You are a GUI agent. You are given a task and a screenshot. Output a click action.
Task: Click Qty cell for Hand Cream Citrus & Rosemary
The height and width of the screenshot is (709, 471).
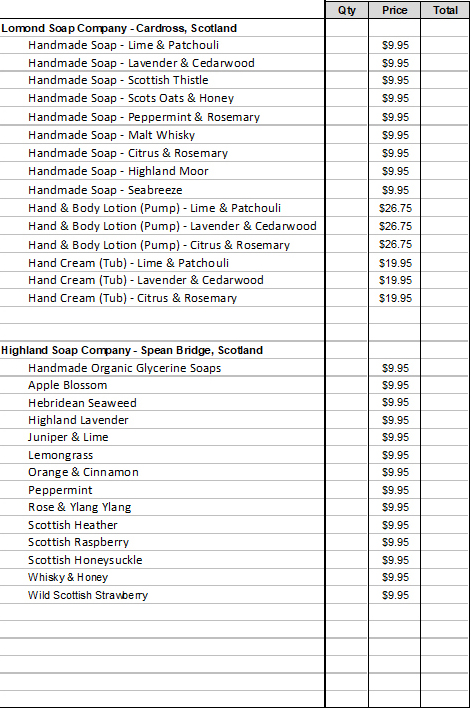point(347,298)
